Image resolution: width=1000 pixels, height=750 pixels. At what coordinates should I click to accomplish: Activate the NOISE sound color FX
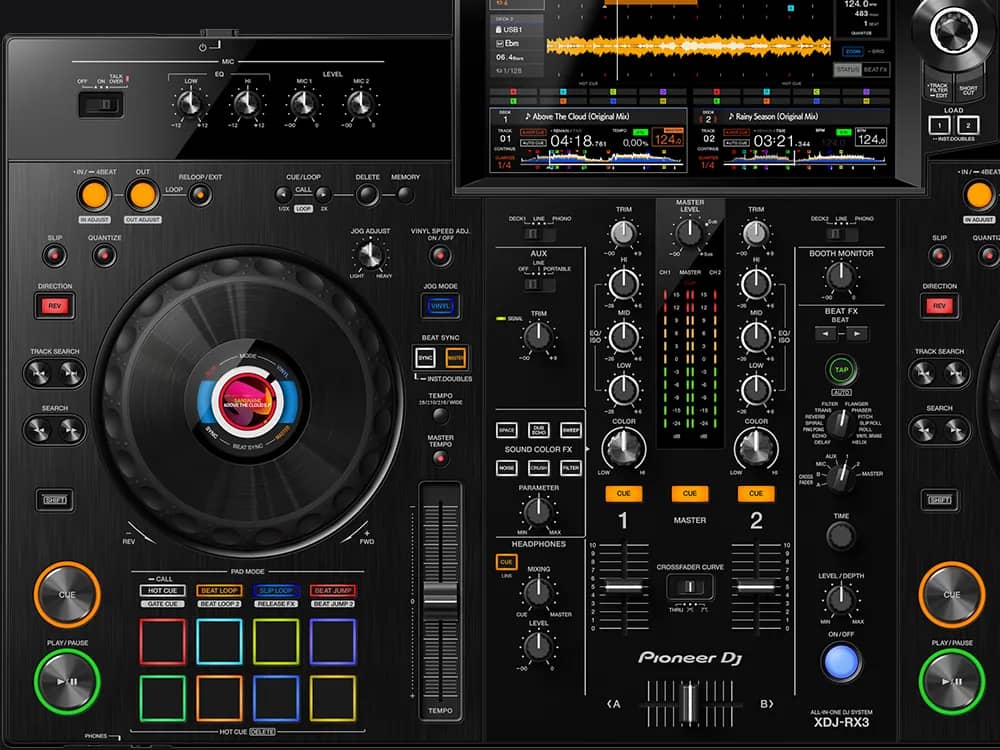click(x=507, y=468)
